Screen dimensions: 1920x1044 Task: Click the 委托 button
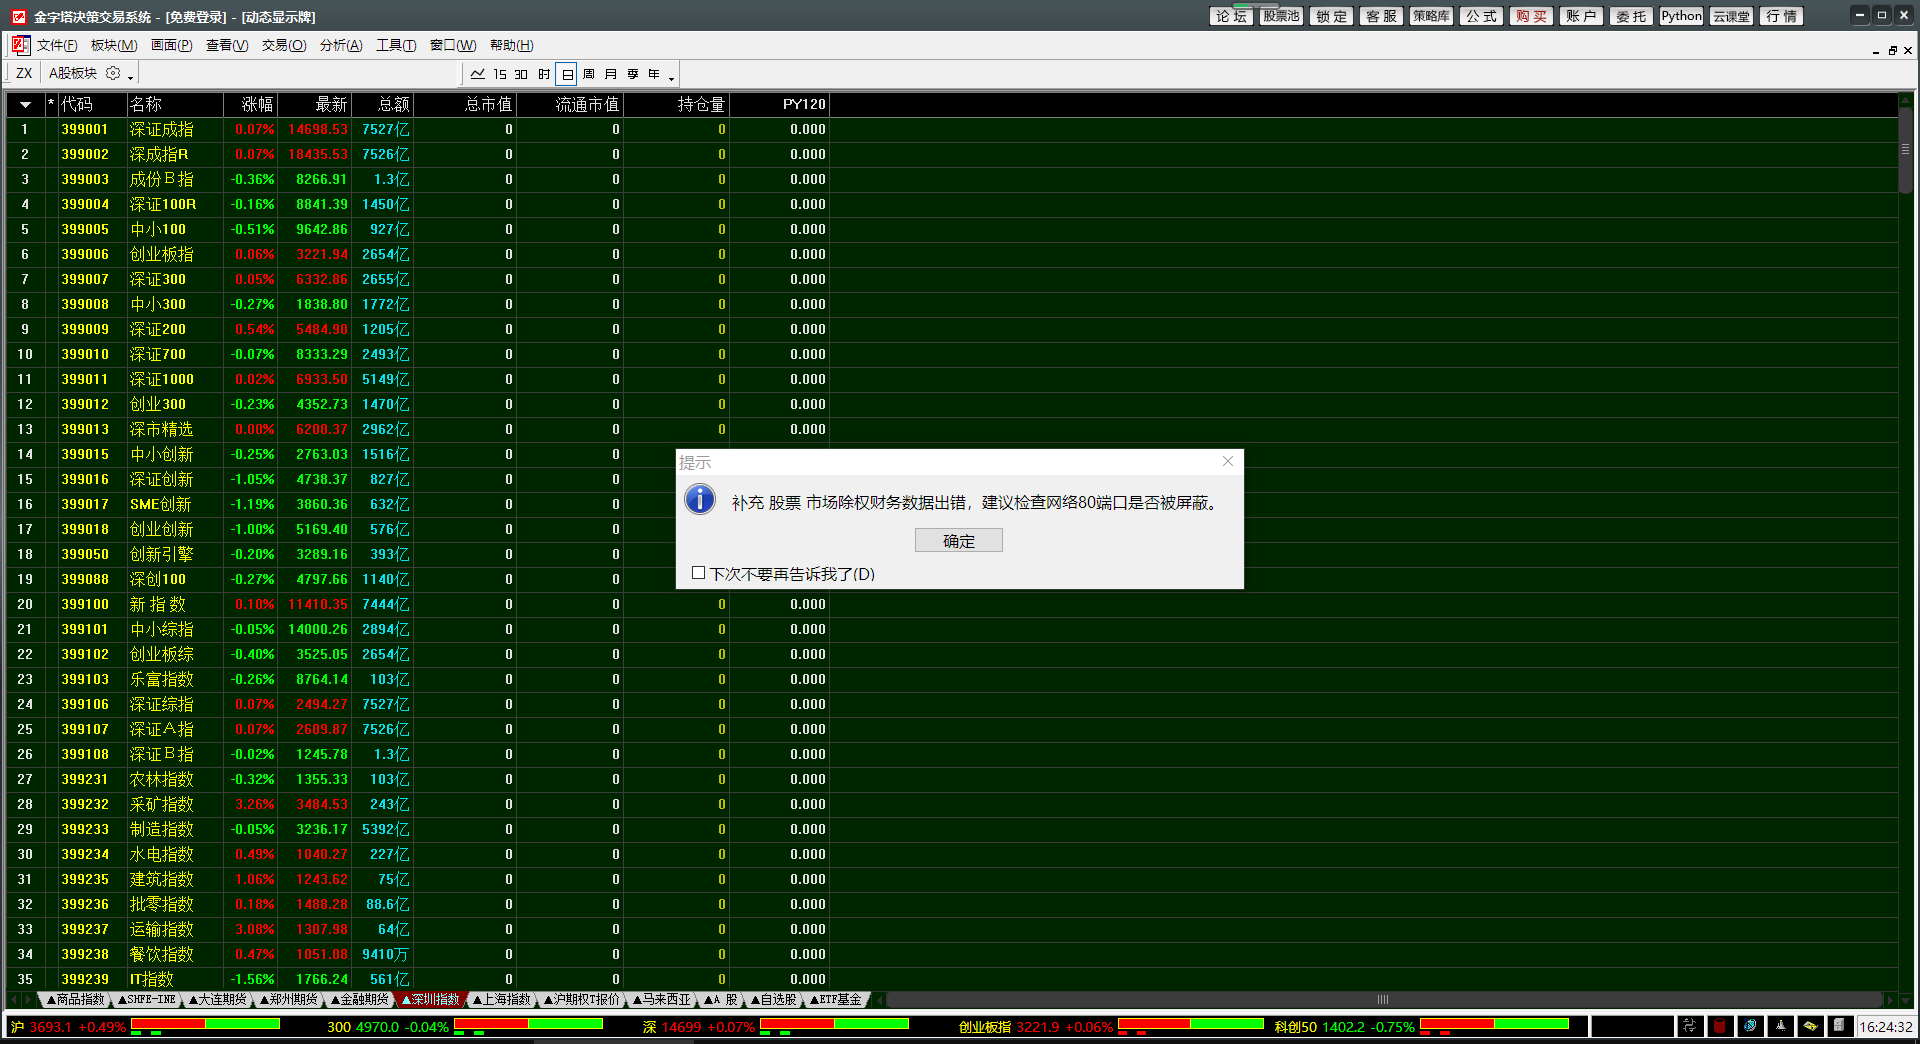pyautogui.click(x=1631, y=16)
